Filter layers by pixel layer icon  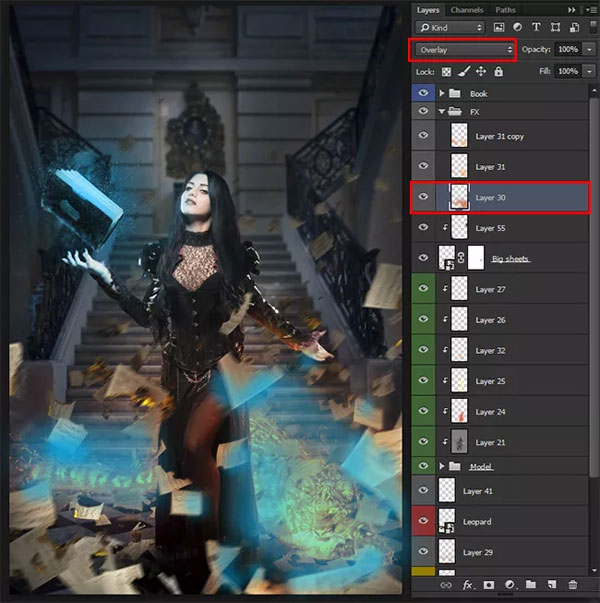[x=499, y=27]
